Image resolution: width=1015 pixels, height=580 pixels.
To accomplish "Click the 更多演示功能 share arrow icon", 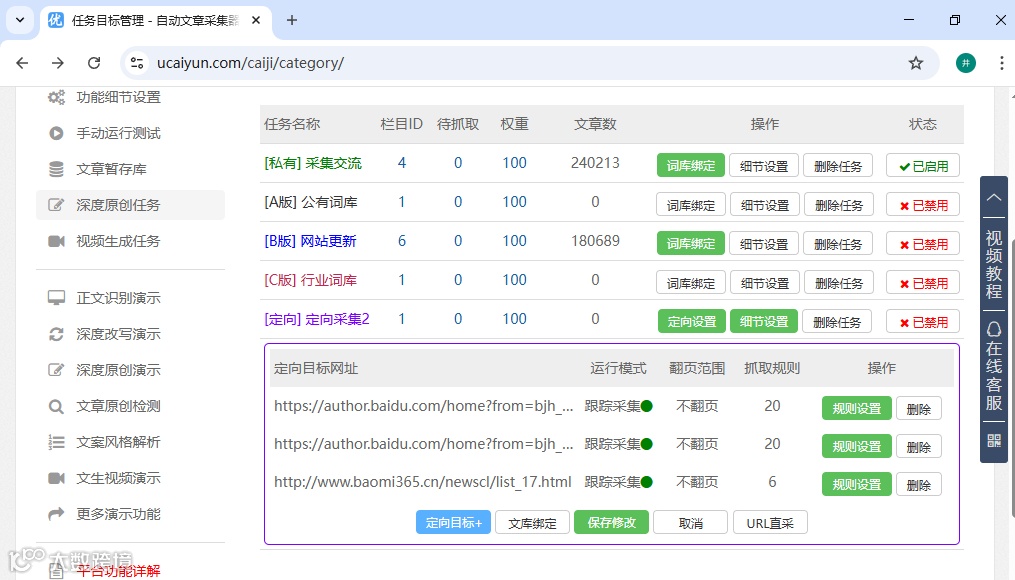I will click(x=56, y=514).
